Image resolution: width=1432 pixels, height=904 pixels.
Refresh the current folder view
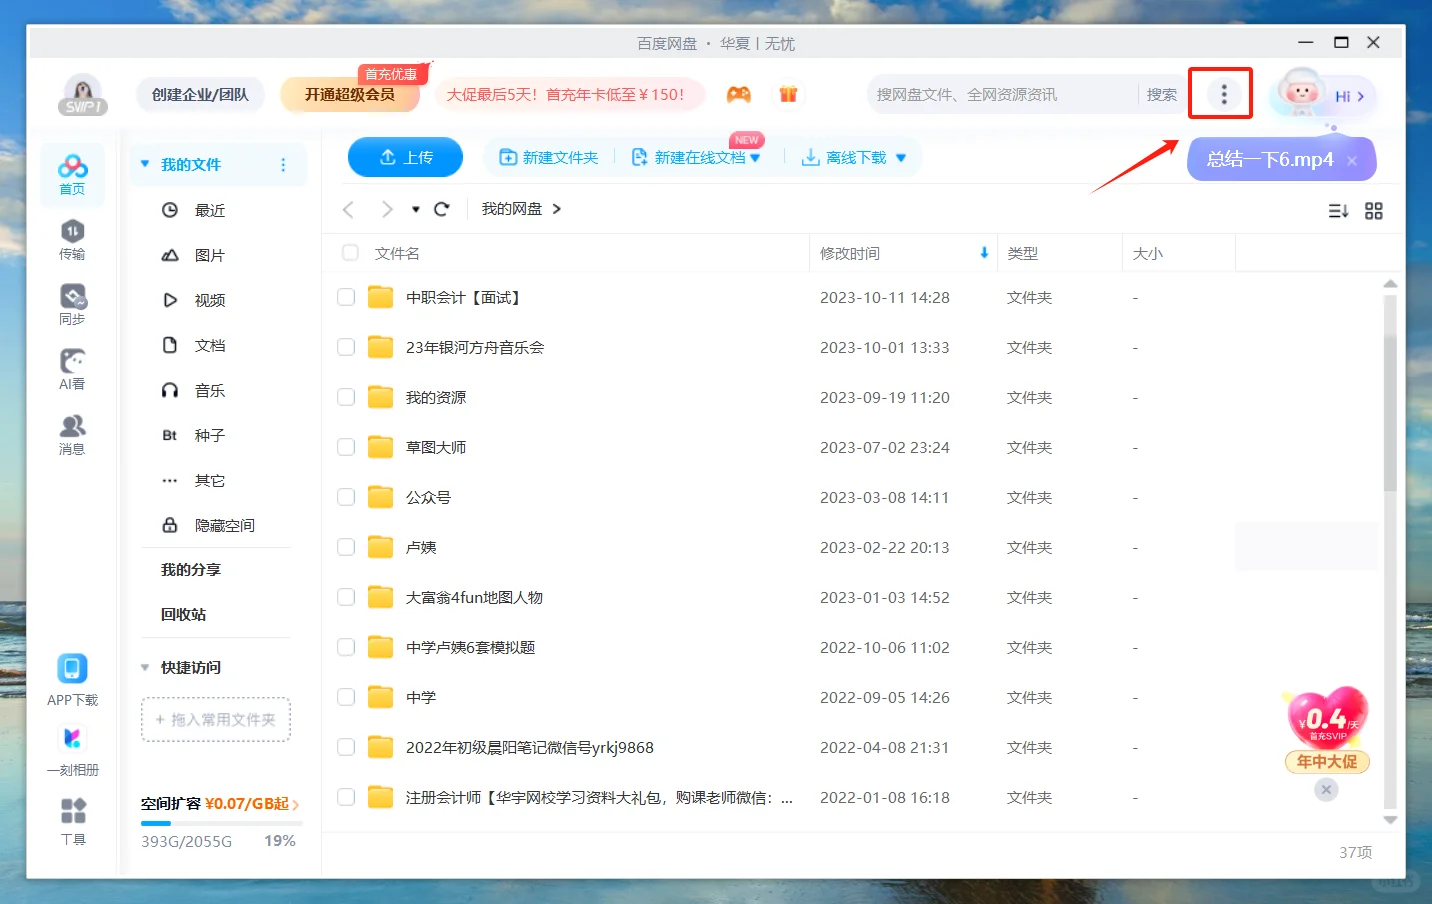coord(441,209)
